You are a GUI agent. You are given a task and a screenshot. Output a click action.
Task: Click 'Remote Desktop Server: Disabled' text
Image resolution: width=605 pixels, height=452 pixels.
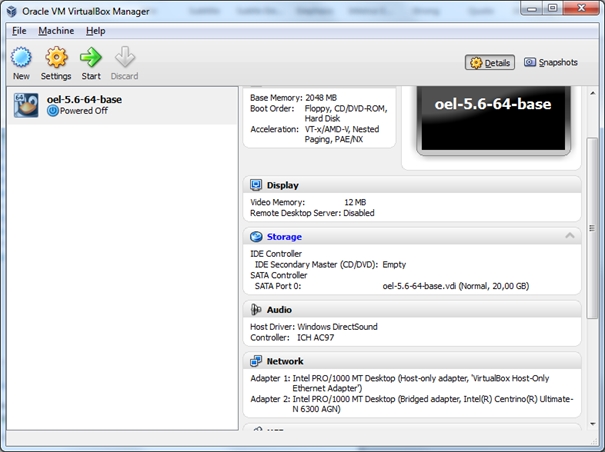312,213
